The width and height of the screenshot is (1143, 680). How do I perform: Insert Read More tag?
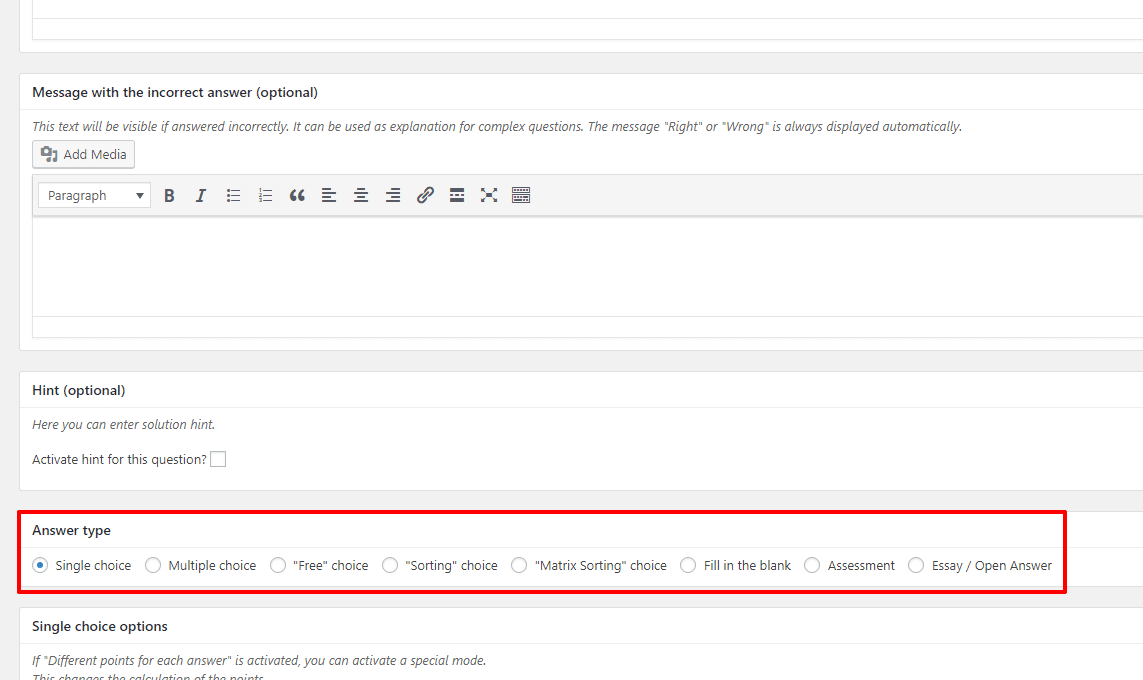[x=457, y=195]
